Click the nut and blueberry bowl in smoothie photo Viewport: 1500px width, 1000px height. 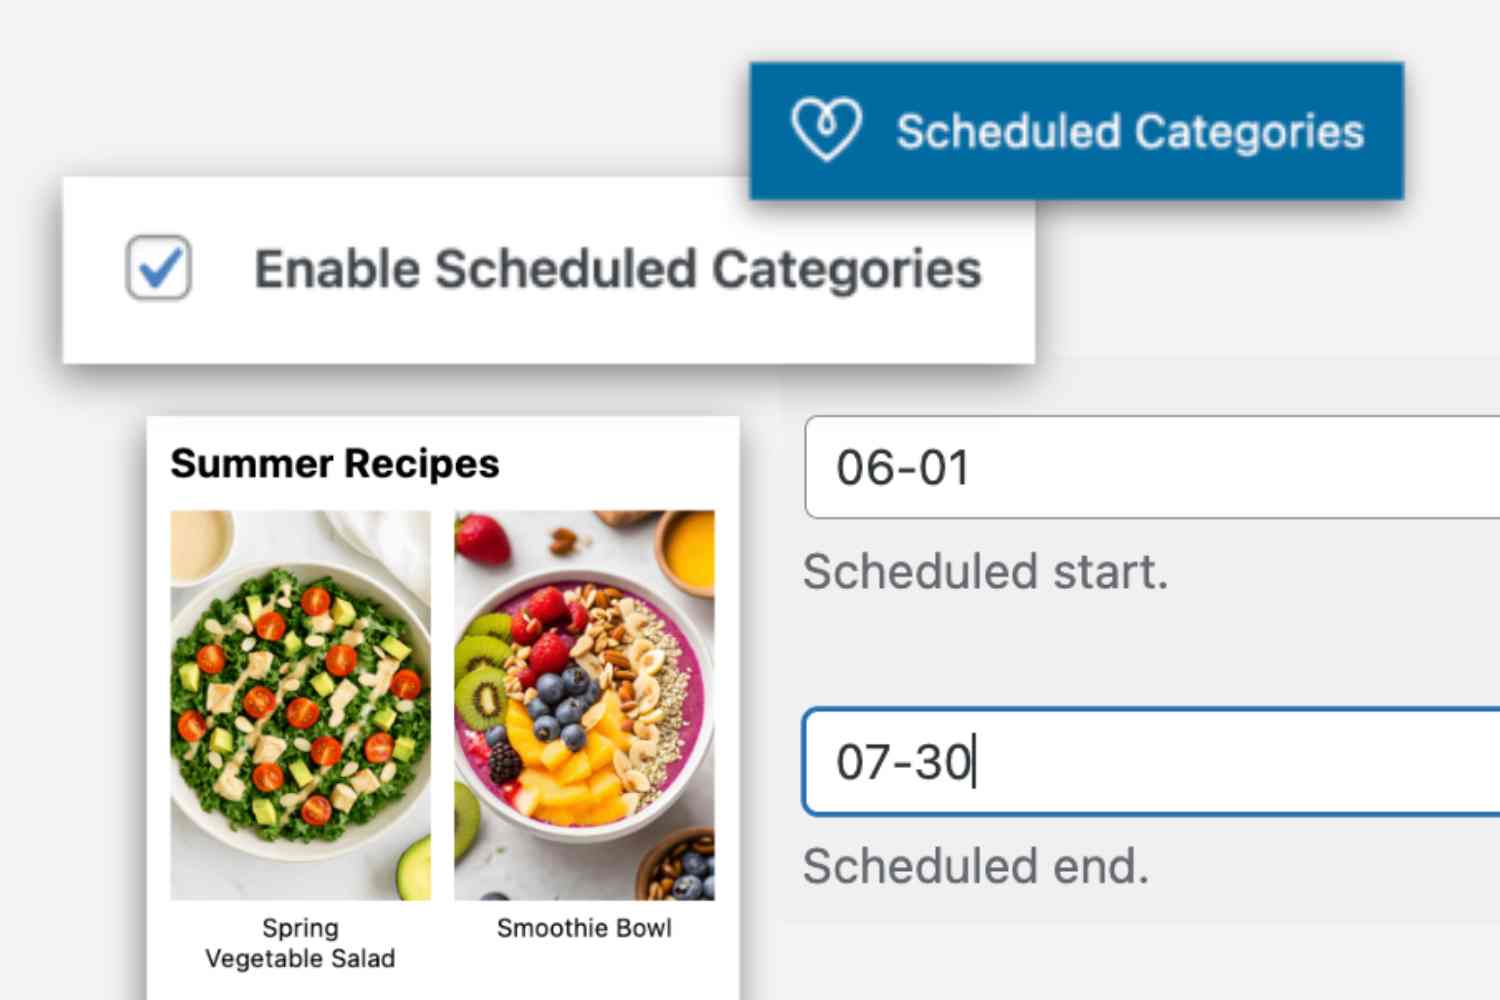(682, 866)
